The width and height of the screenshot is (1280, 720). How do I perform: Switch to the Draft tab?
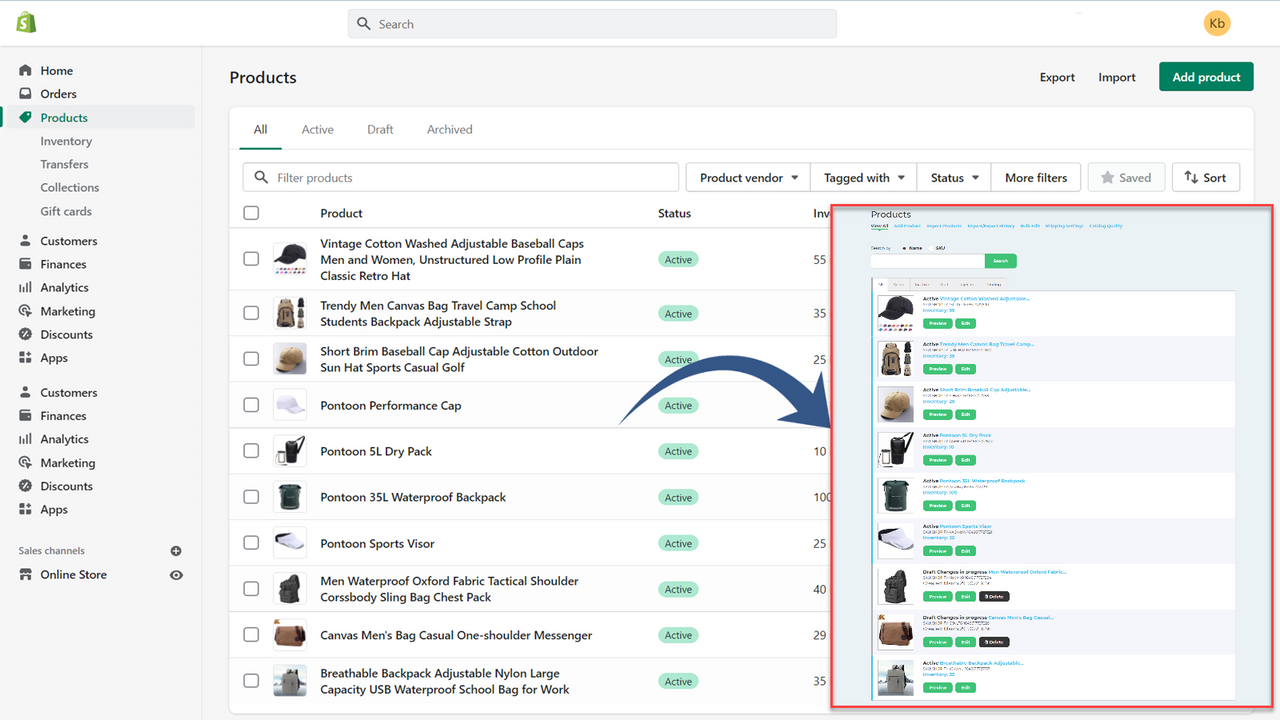tap(380, 130)
